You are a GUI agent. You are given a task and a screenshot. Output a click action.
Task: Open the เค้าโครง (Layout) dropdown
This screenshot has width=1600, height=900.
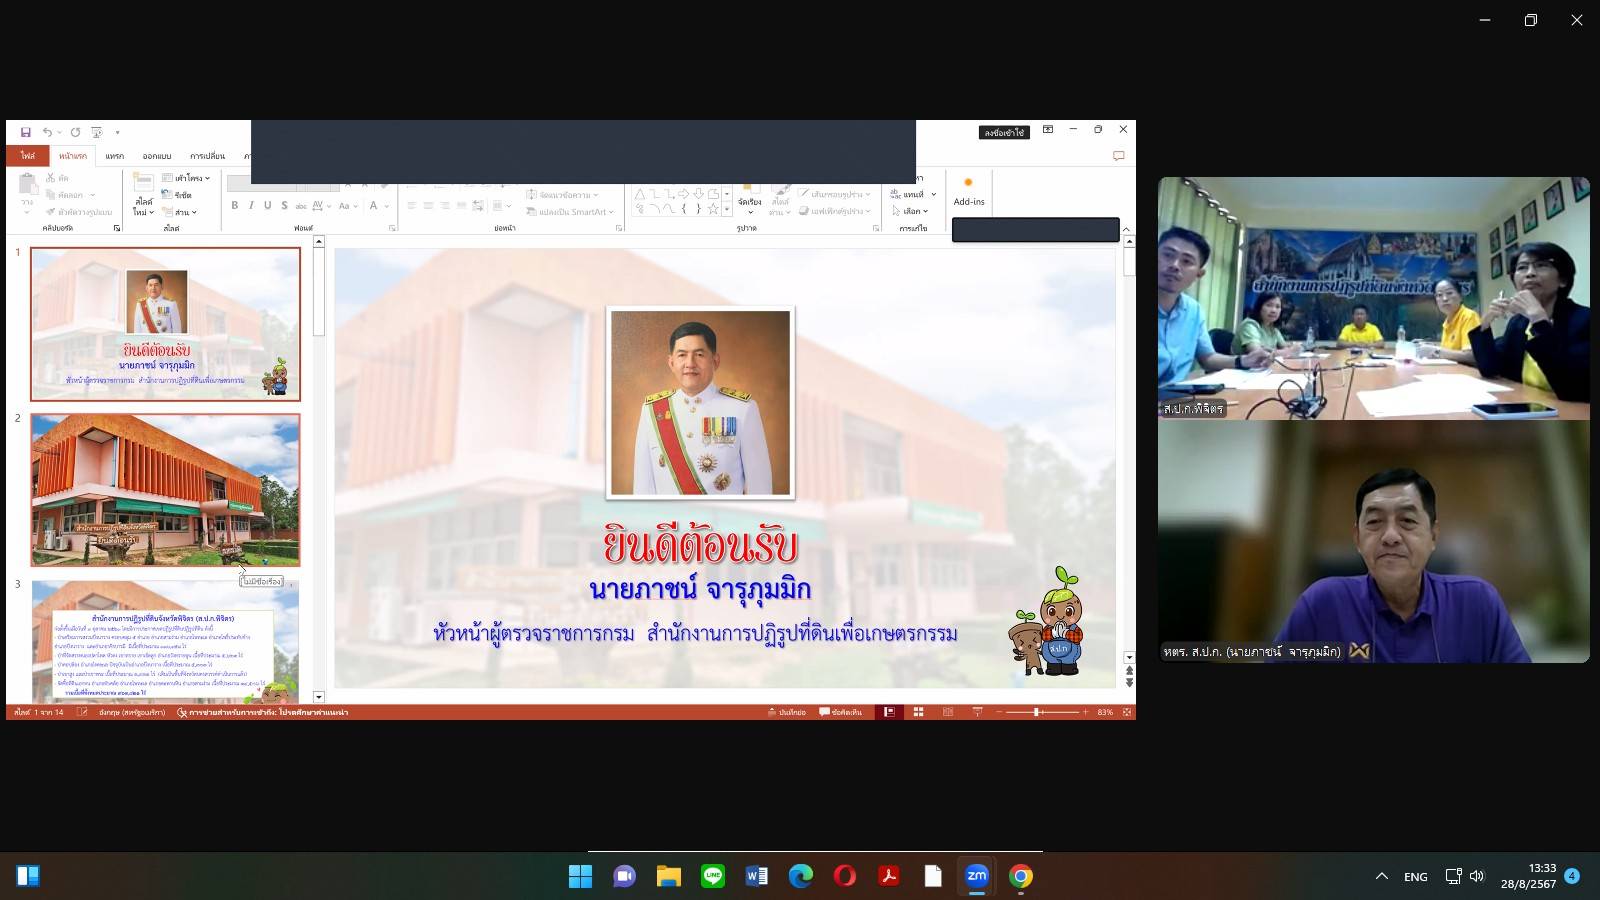186,178
